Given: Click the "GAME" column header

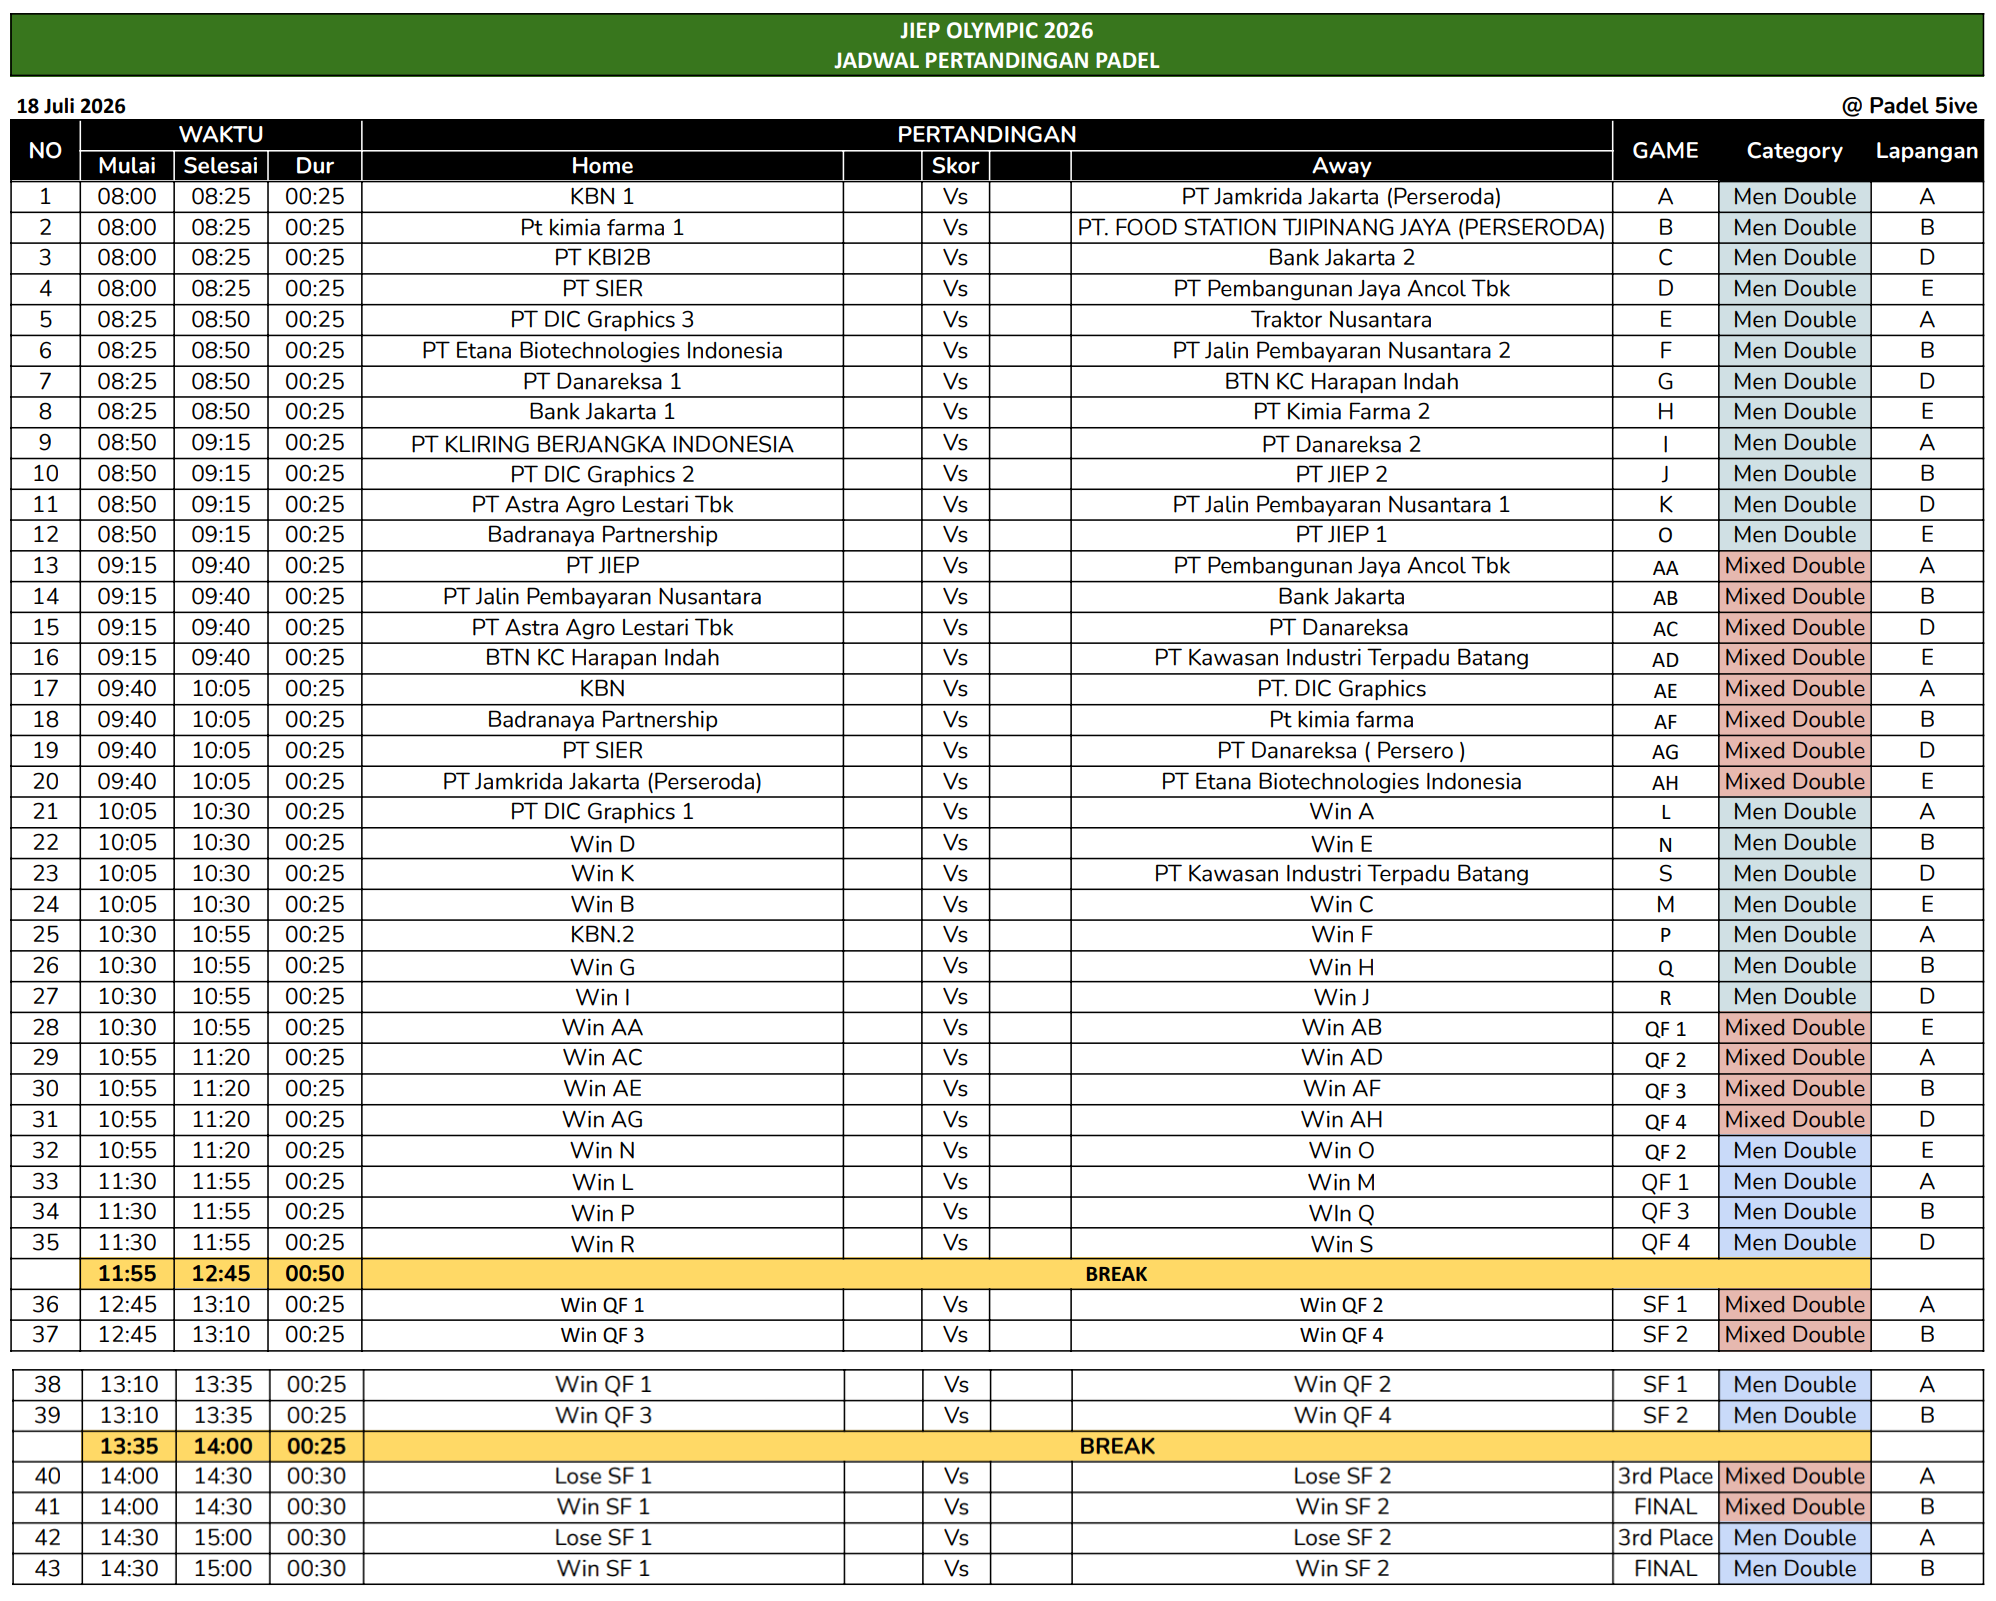Looking at the screenshot, I should (x=1665, y=150).
